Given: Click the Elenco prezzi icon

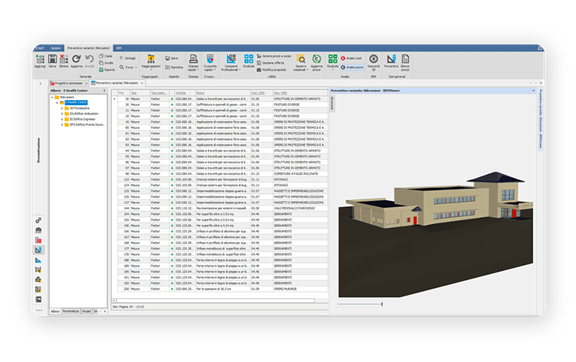Looking at the screenshot, I should (x=405, y=62).
